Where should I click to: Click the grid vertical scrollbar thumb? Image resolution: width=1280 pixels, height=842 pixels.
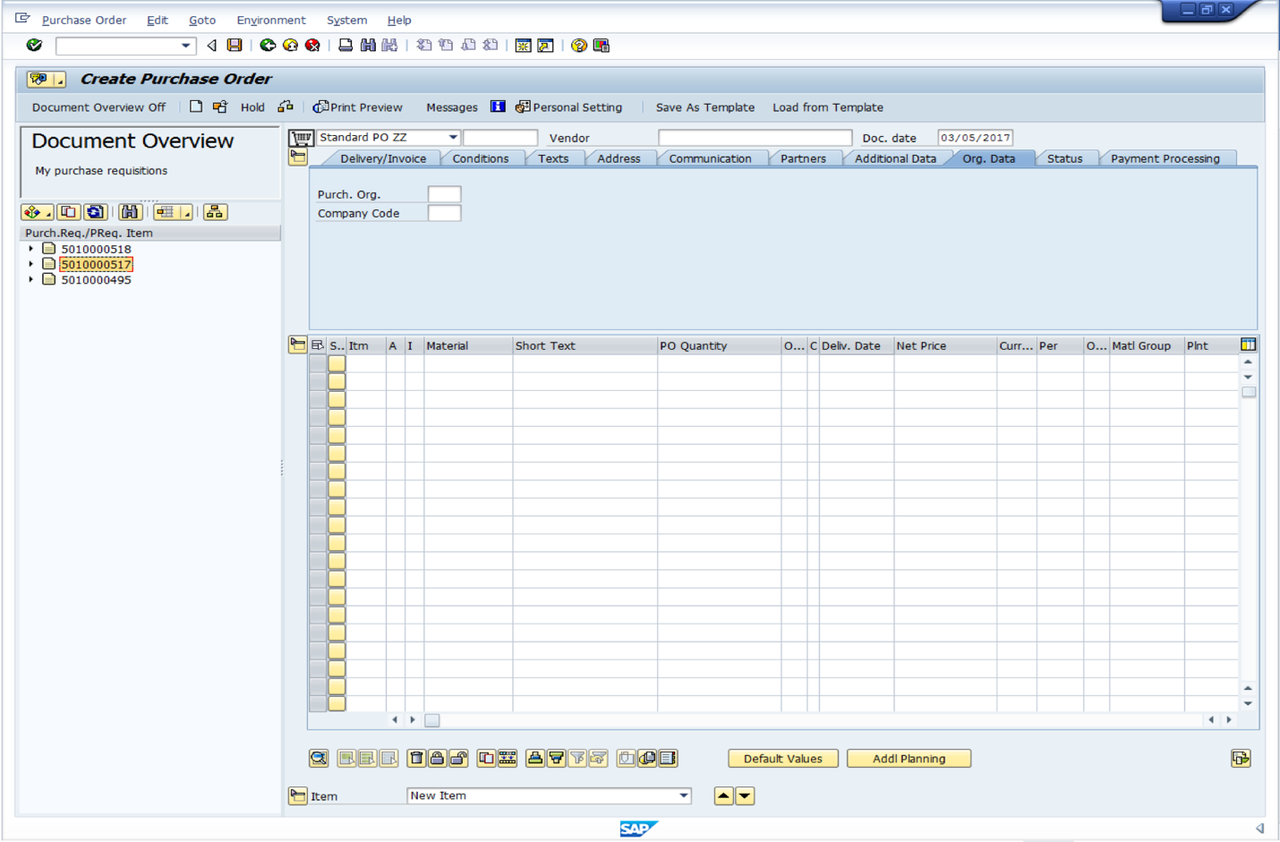[1248, 392]
